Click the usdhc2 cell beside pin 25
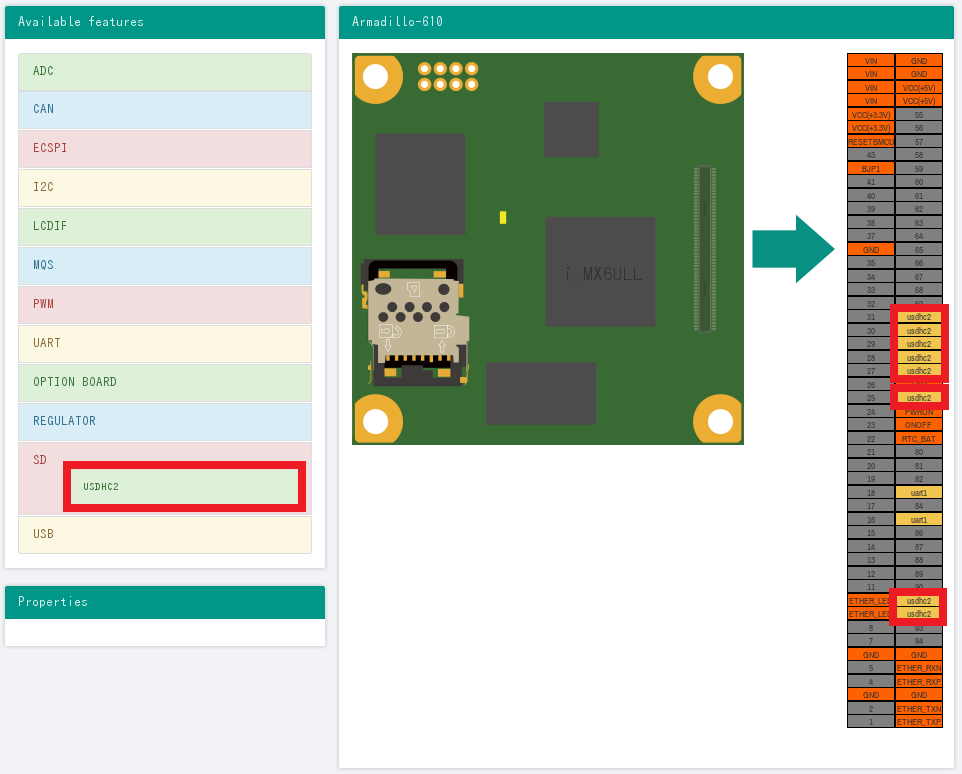Image resolution: width=962 pixels, height=774 pixels. (918, 398)
